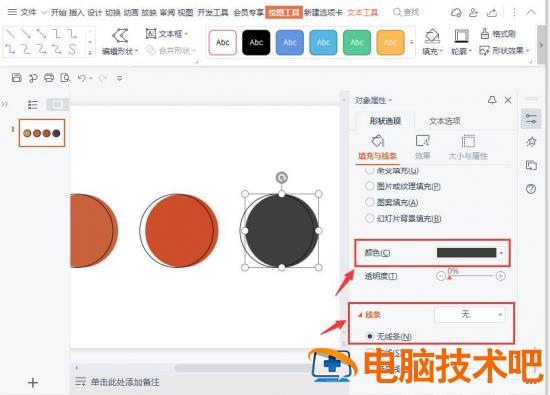Click the cloud sync icon
The width and height of the screenshot is (550, 395).
pos(456,13)
